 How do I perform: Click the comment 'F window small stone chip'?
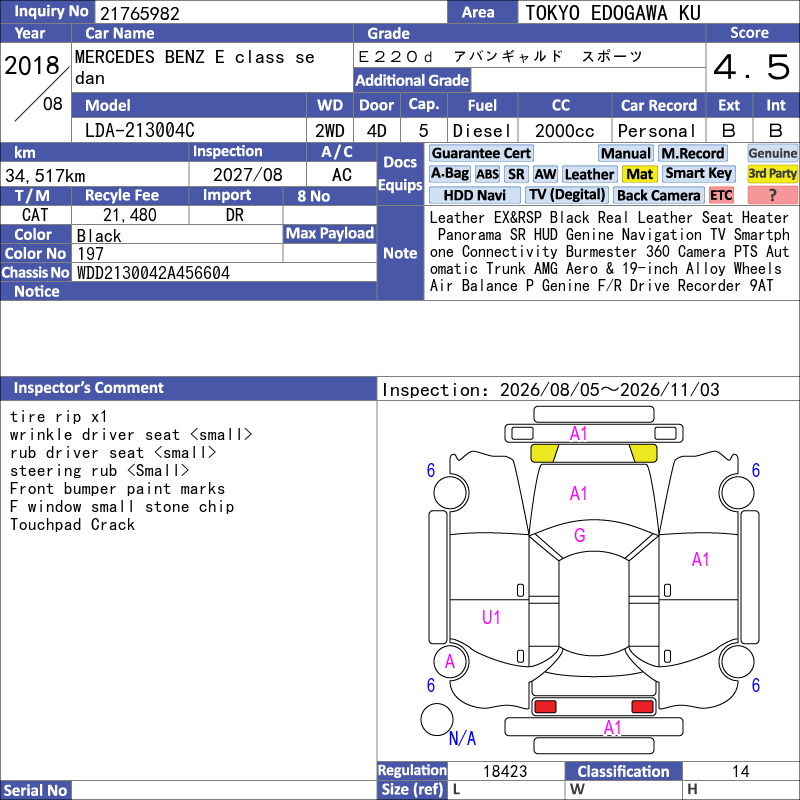point(121,507)
